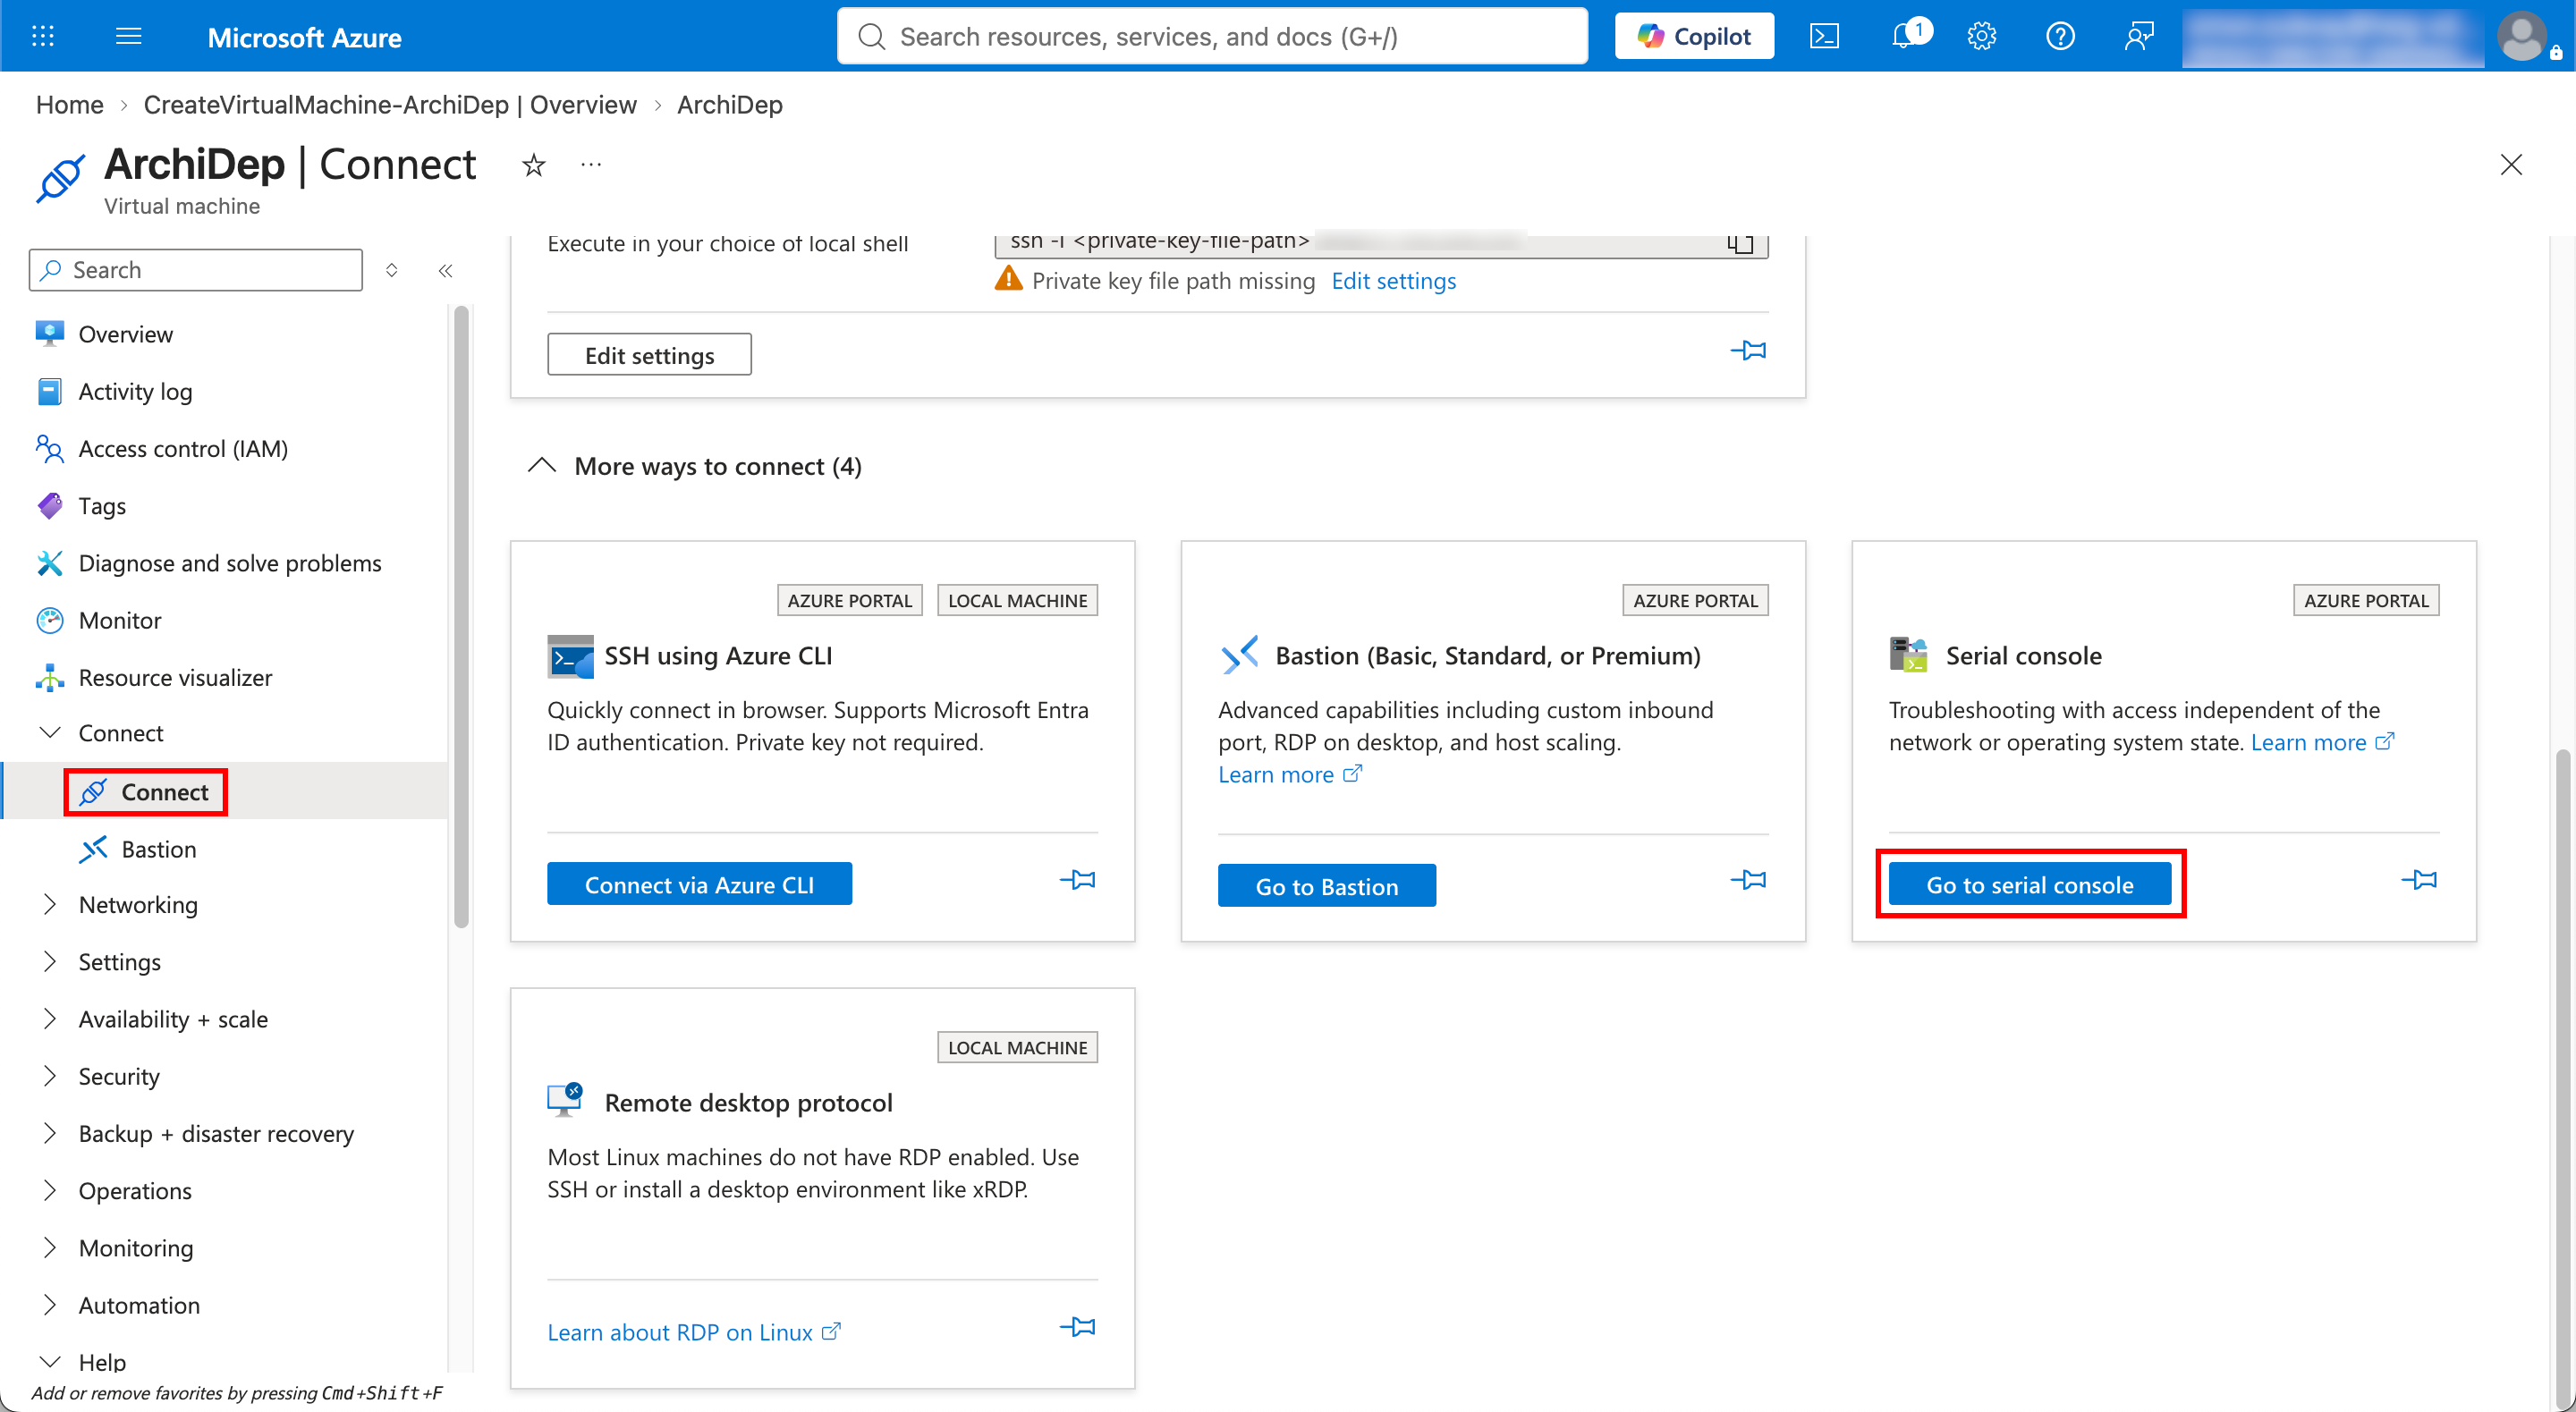Toggle expand/collapse all sidebar groups icon

click(392, 270)
